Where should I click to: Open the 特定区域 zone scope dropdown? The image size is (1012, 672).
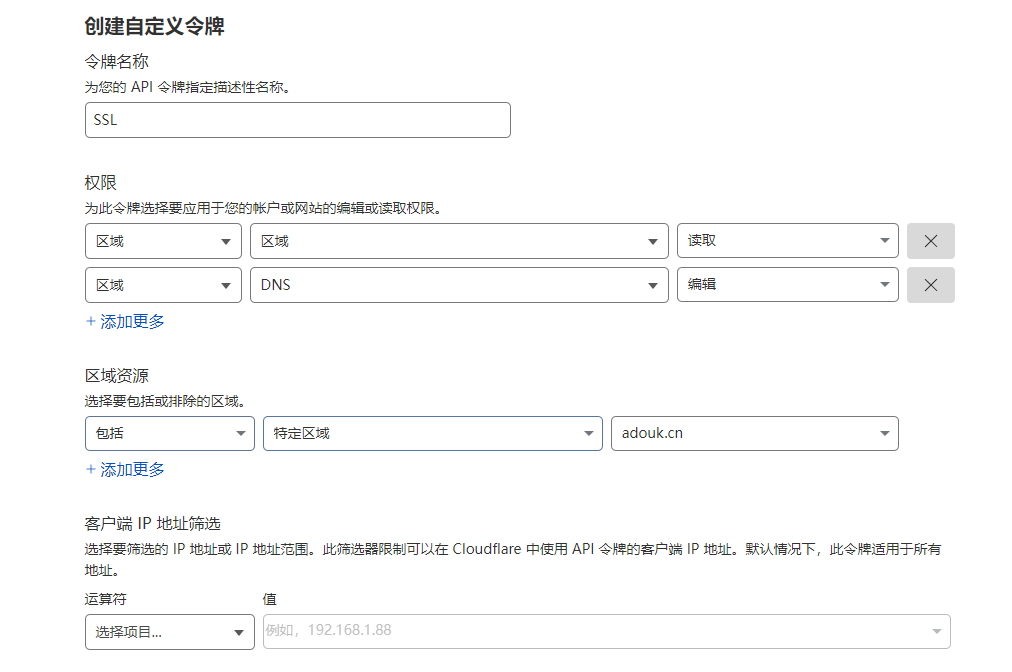pos(432,434)
